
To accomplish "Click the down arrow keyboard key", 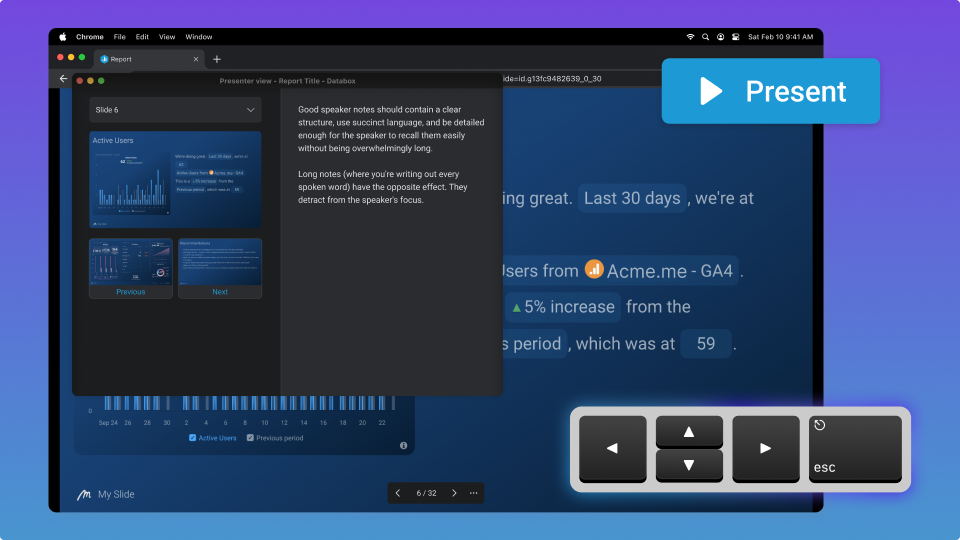I will [689, 466].
